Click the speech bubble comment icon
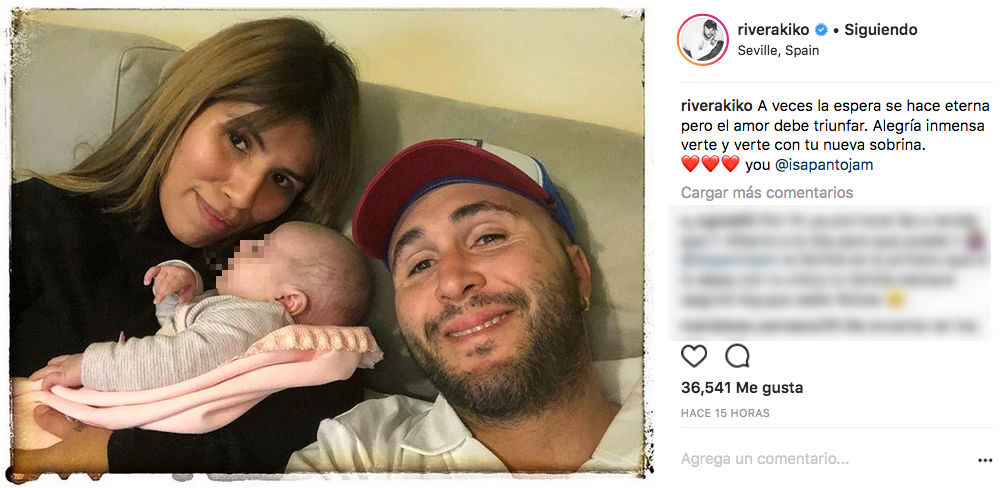The image size is (1004, 488). tap(737, 356)
